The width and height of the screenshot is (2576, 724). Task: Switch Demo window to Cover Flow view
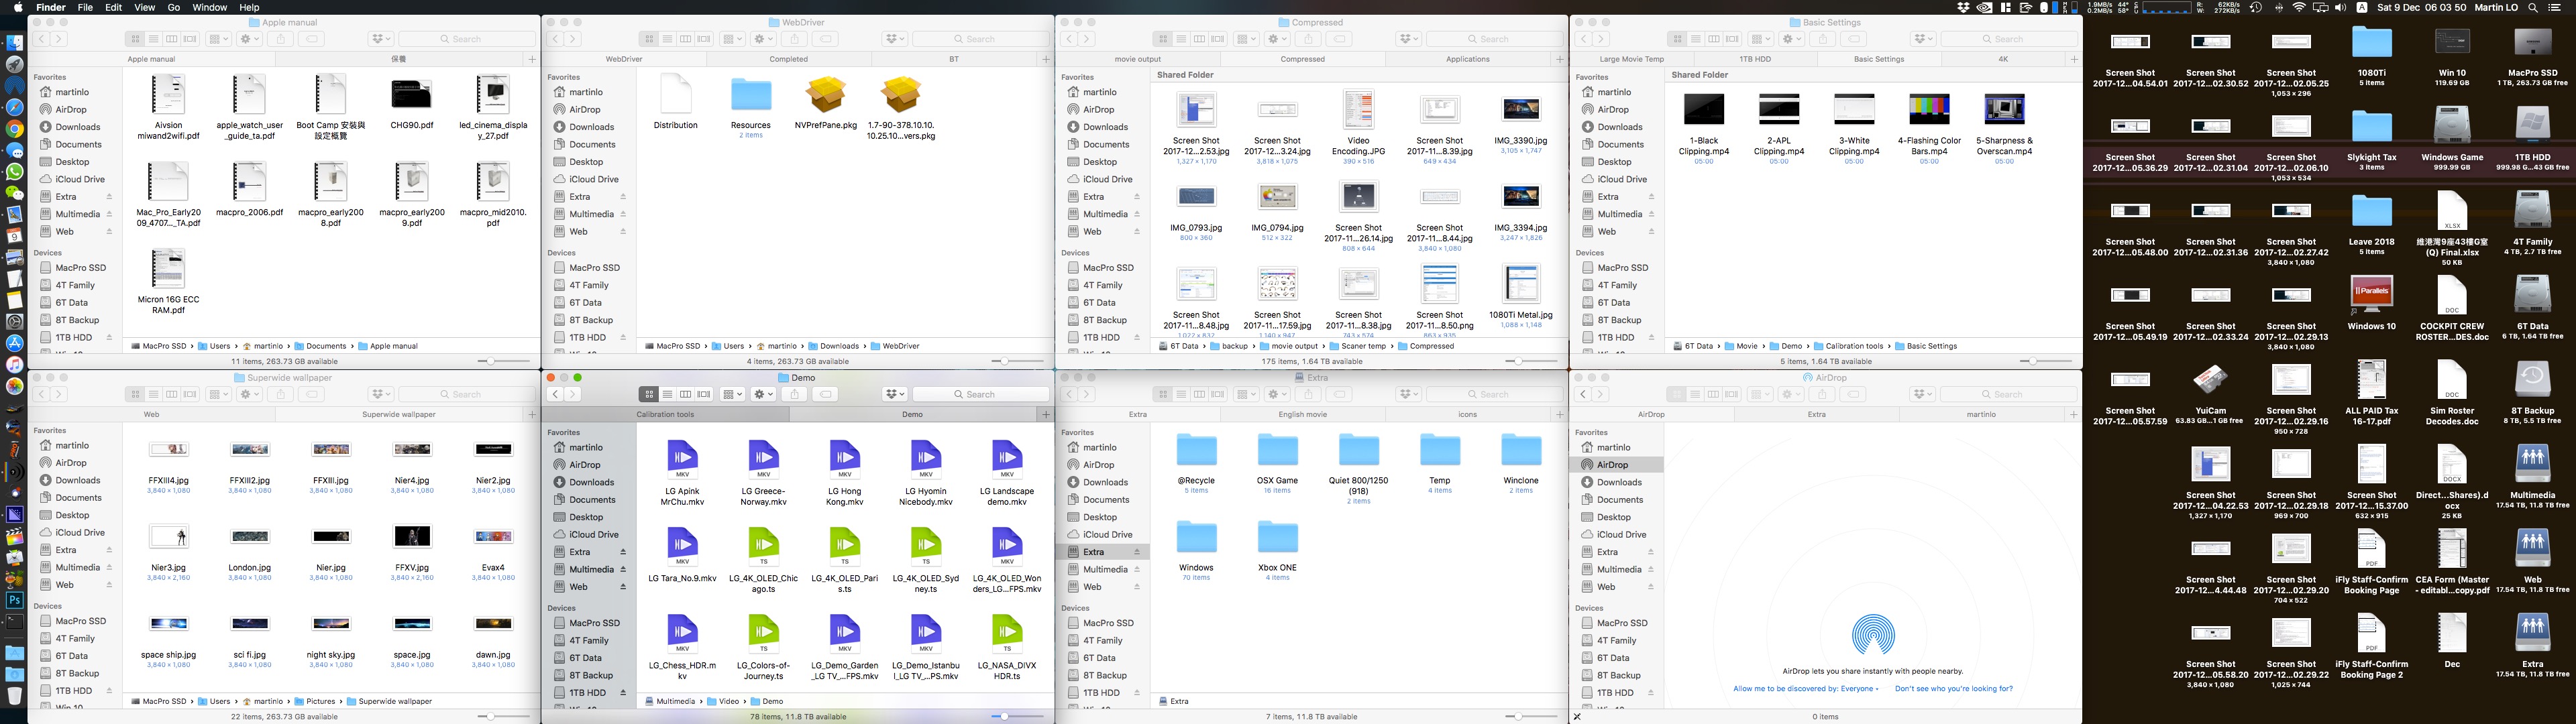point(704,394)
